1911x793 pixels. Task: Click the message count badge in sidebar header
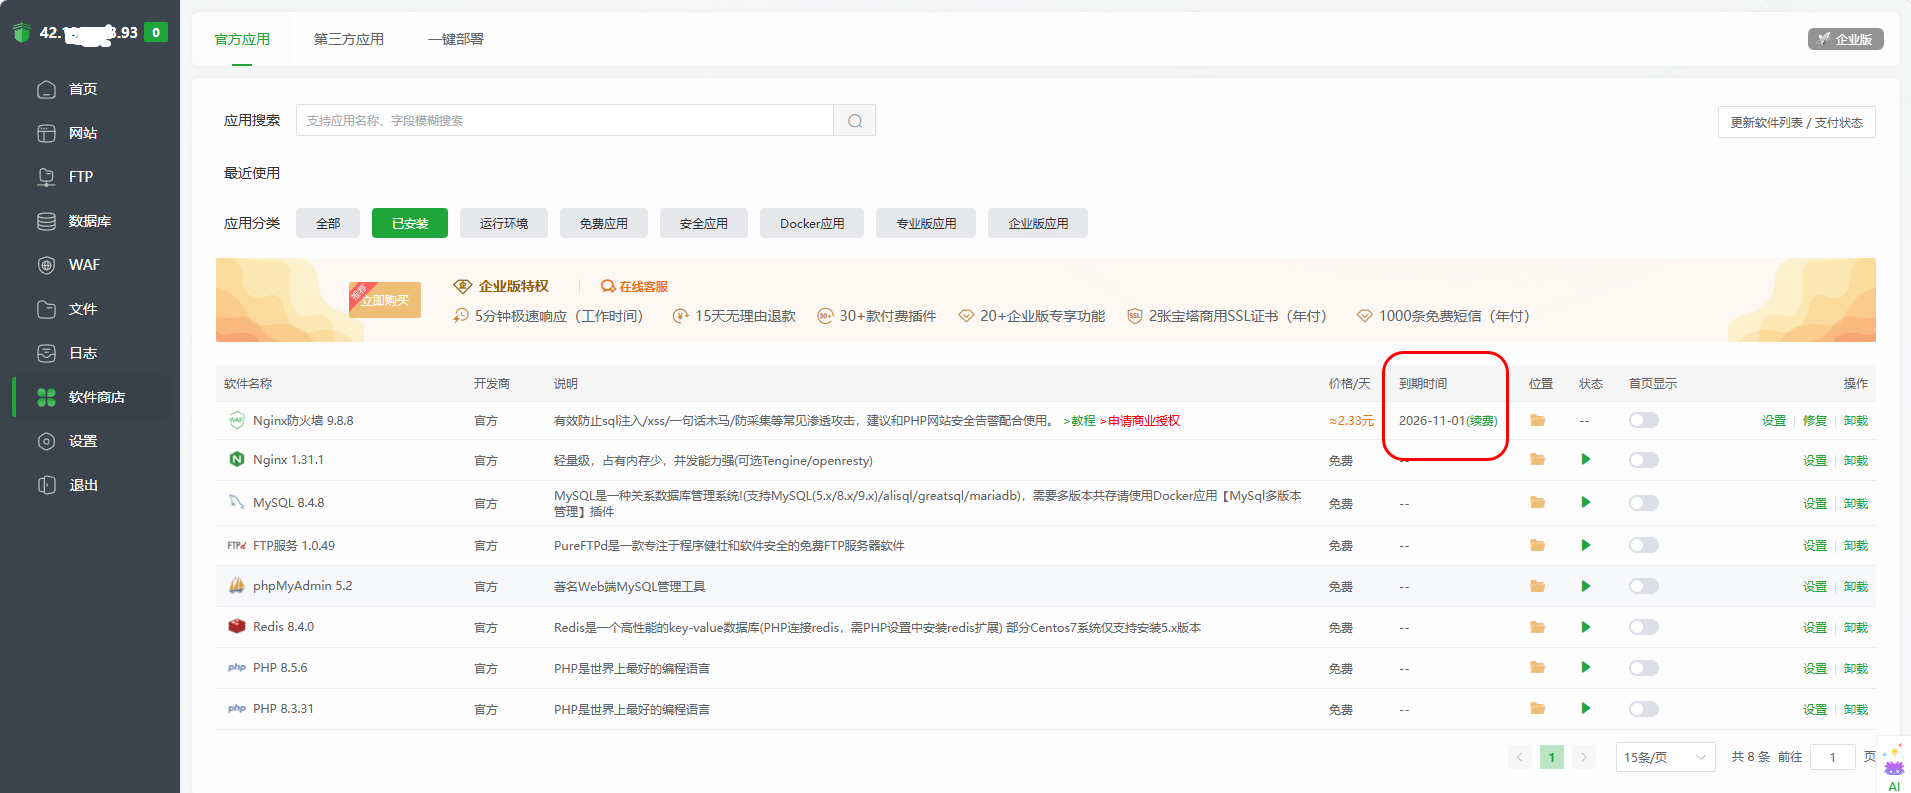click(156, 32)
